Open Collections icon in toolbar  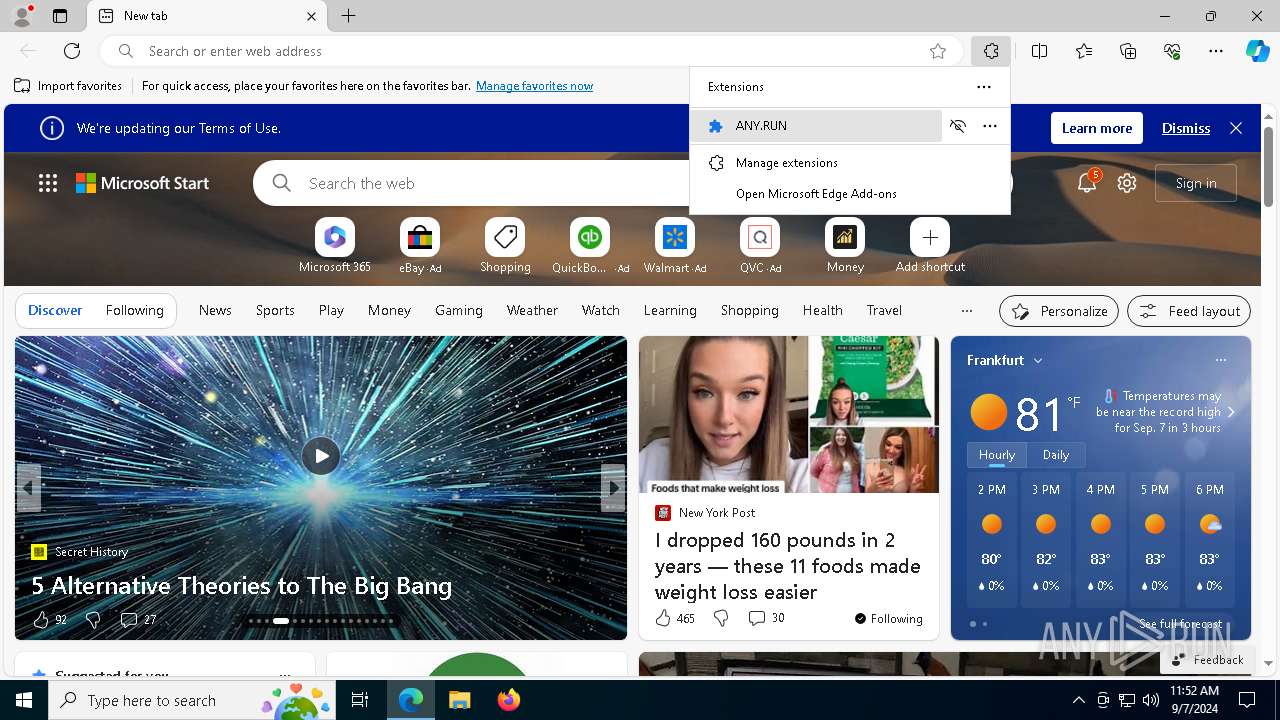[1128, 51]
